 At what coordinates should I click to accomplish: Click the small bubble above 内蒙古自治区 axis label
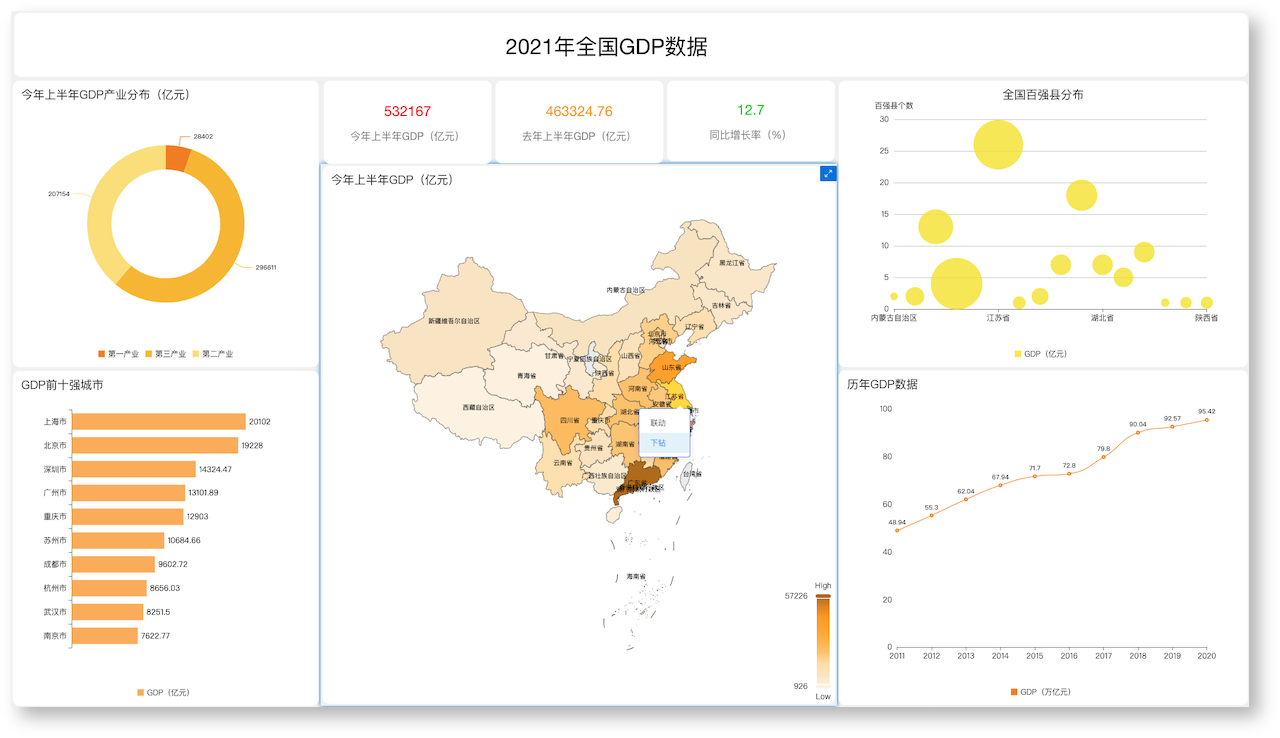pyautogui.click(x=894, y=297)
